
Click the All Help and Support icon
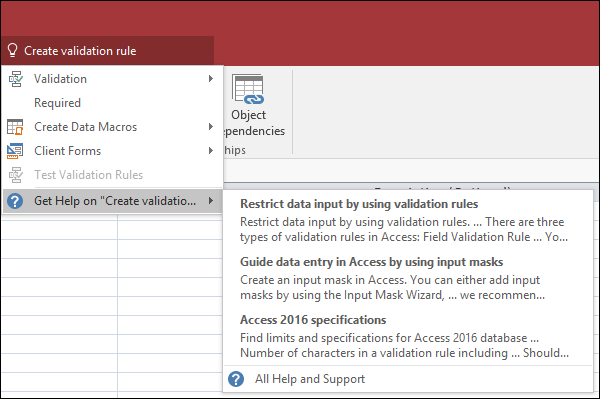(236, 379)
